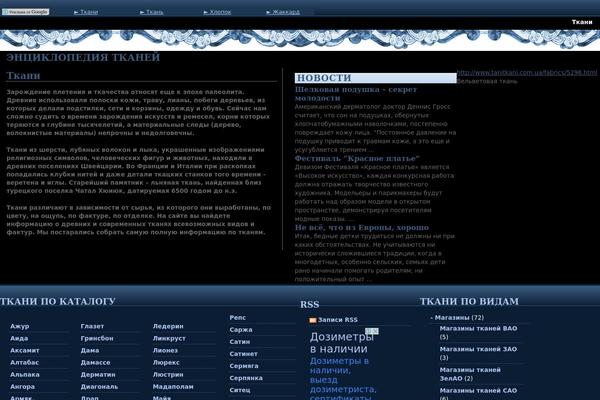This screenshot has height=400, width=600.
Task: Click the 'Ткани' article heading
Action: click(23, 75)
